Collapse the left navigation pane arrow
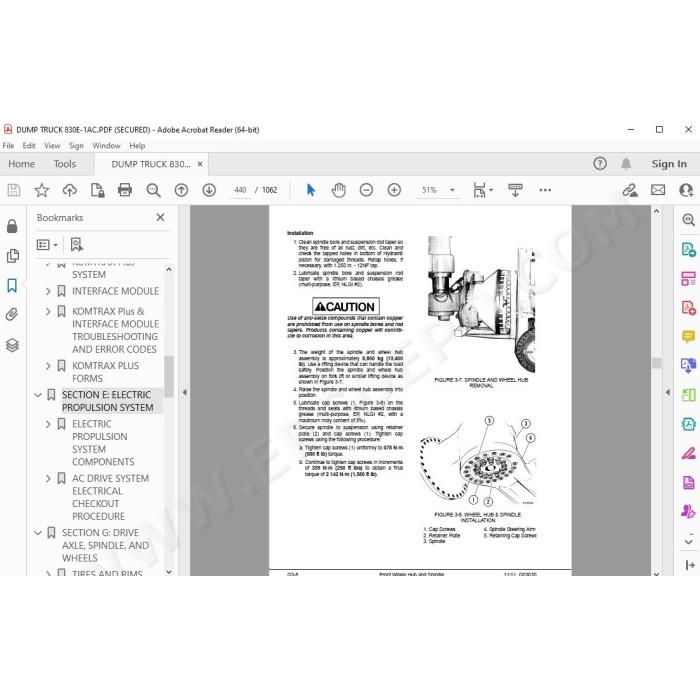Screen dimensions: 700x700 click(184, 392)
